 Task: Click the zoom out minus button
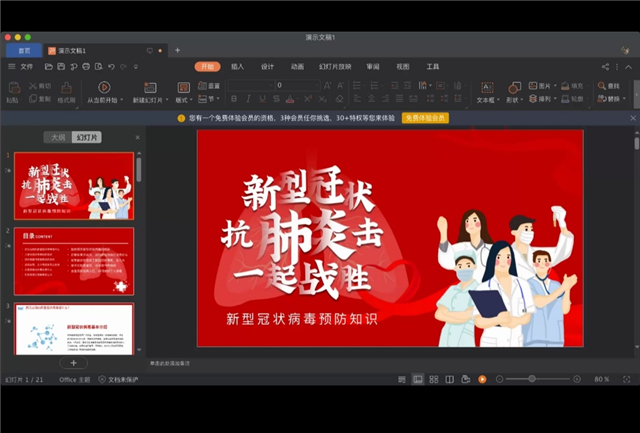pyautogui.click(x=499, y=379)
